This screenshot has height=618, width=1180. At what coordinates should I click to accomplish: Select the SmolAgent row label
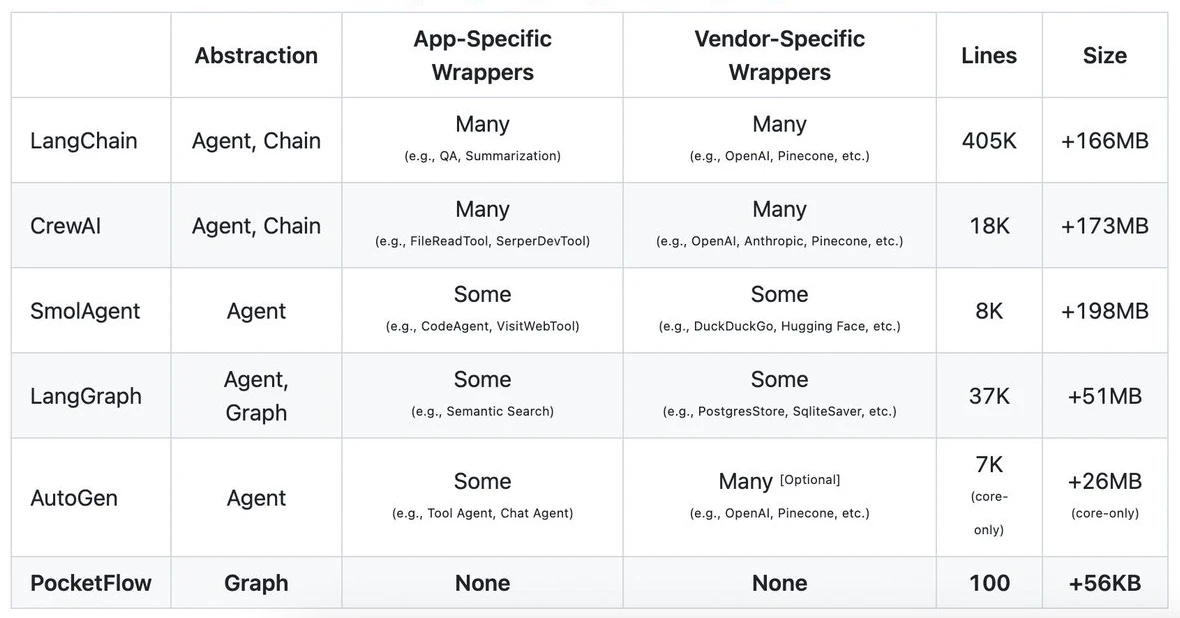[x=85, y=311]
